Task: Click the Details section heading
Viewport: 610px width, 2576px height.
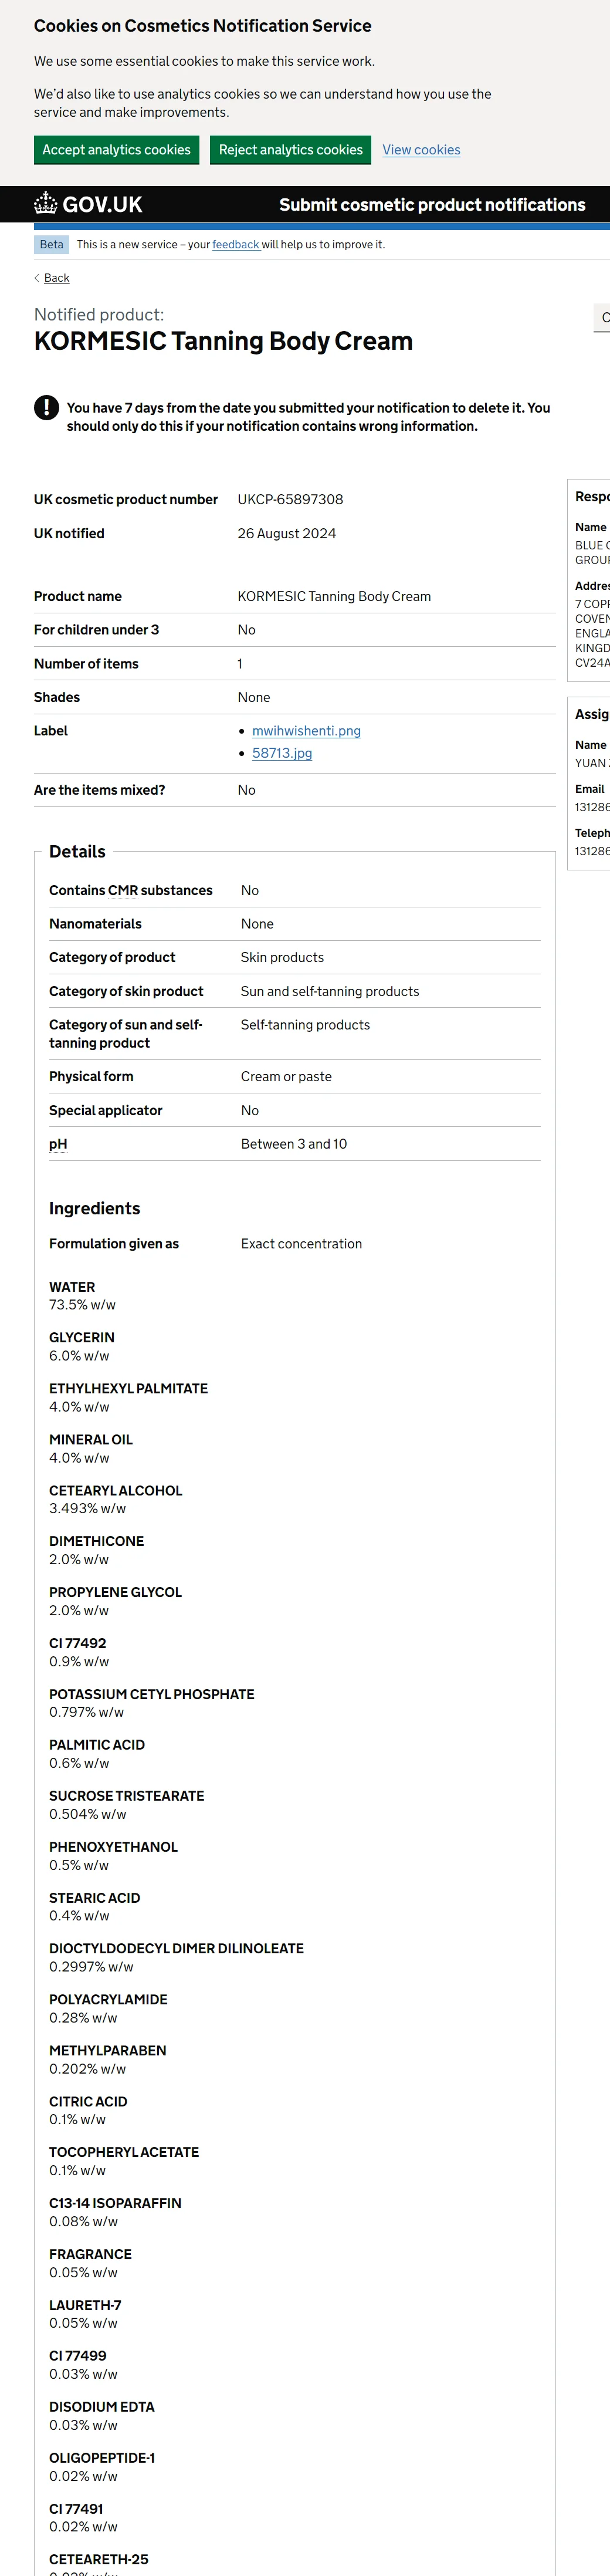Action: pyautogui.click(x=77, y=851)
